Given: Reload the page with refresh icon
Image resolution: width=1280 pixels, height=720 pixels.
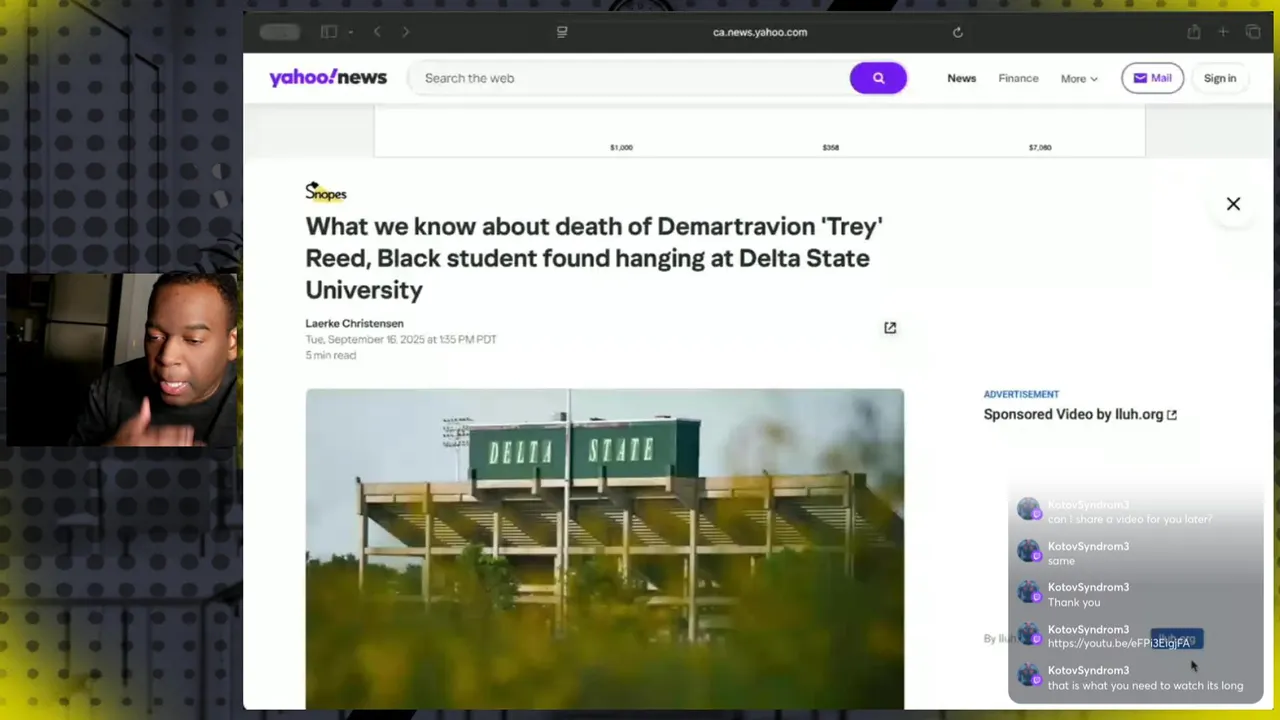Looking at the screenshot, I should [957, 32].
